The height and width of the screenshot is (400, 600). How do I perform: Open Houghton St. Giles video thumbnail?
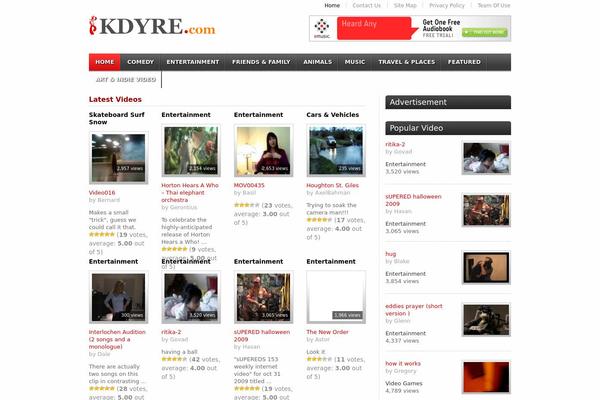(x=336, y=150)
